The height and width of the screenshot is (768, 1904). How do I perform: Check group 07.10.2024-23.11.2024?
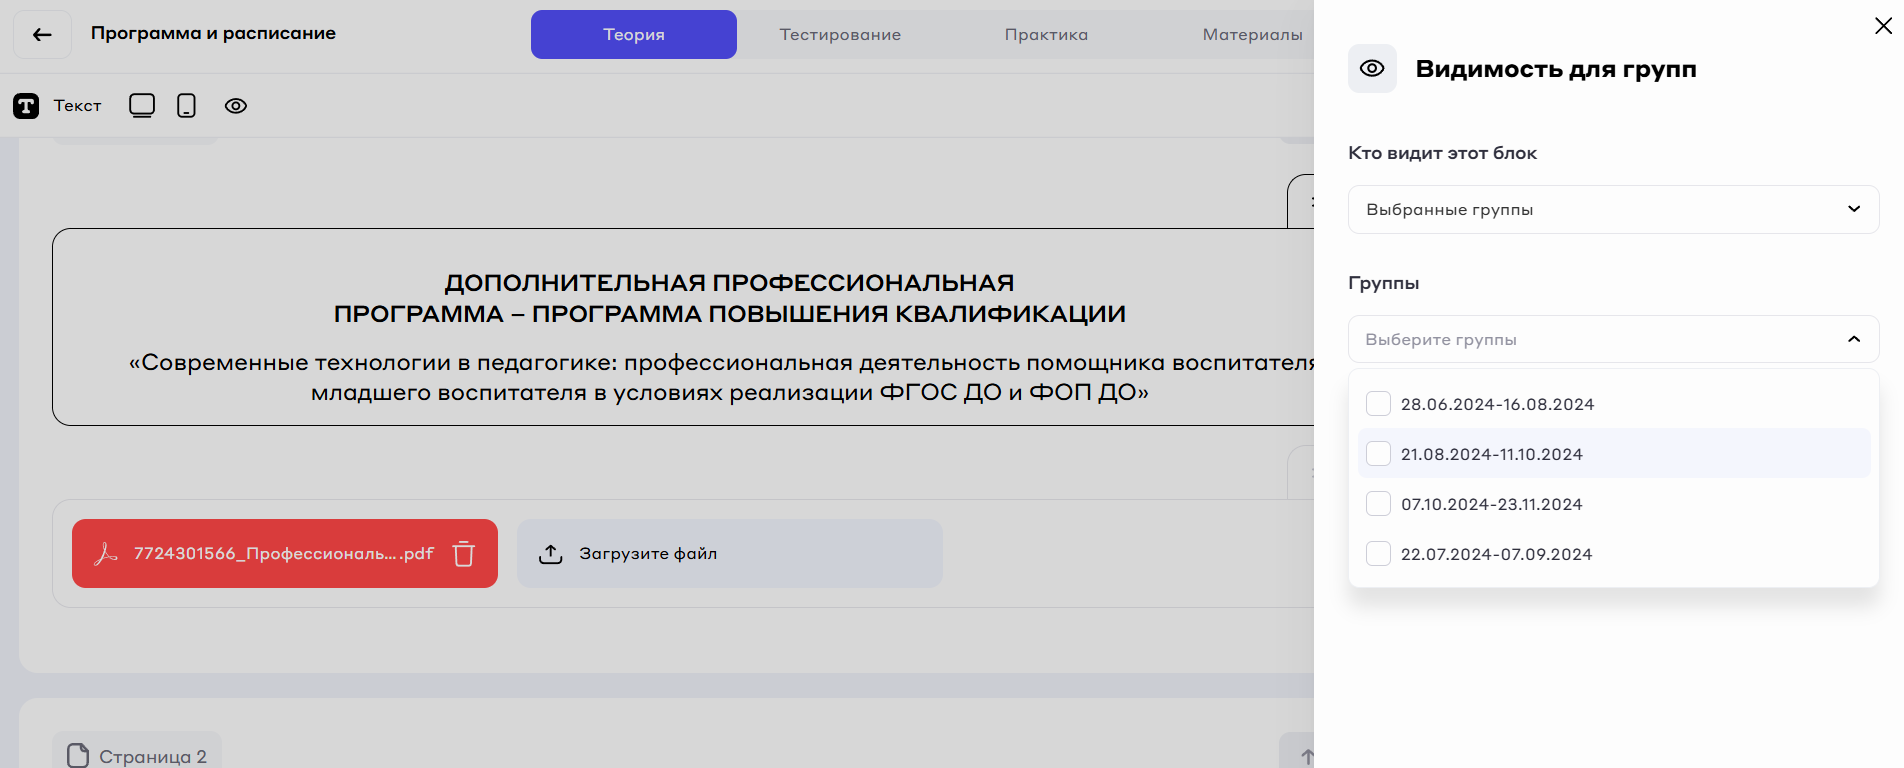[1378, 504]
